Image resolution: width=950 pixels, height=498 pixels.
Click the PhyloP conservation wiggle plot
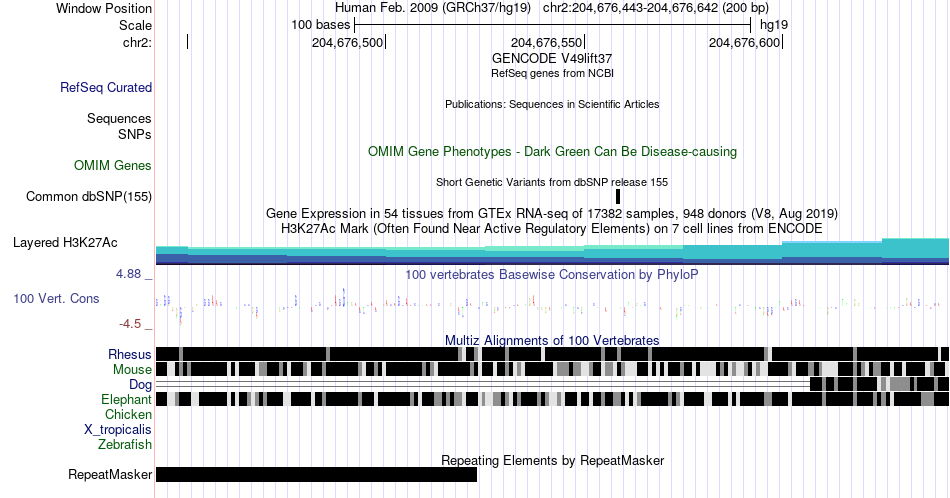(552, 306)
